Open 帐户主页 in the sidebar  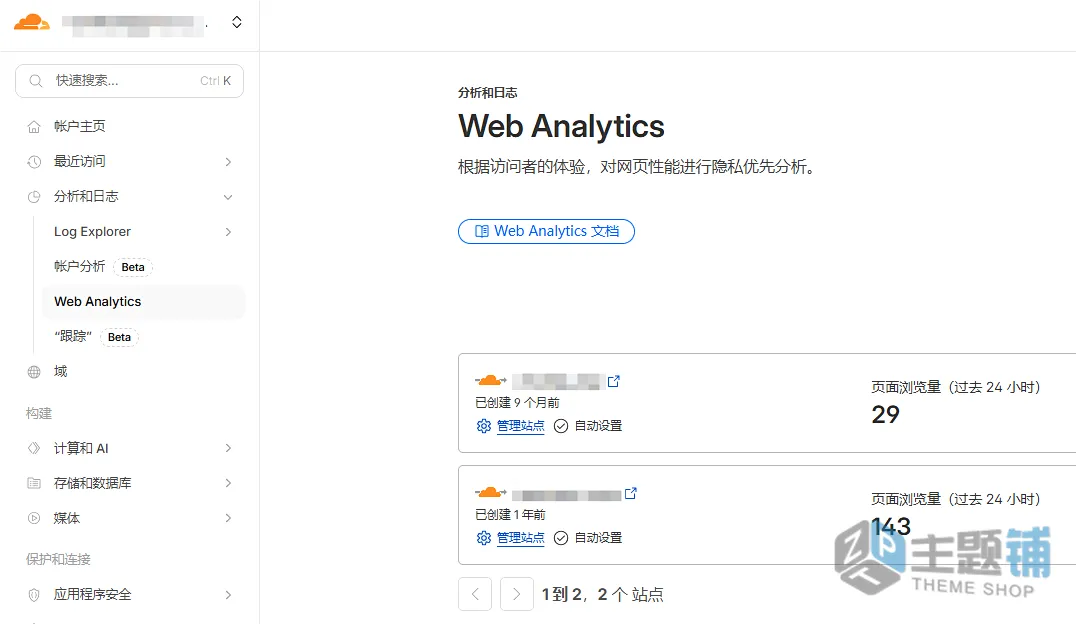click(80, 126)
